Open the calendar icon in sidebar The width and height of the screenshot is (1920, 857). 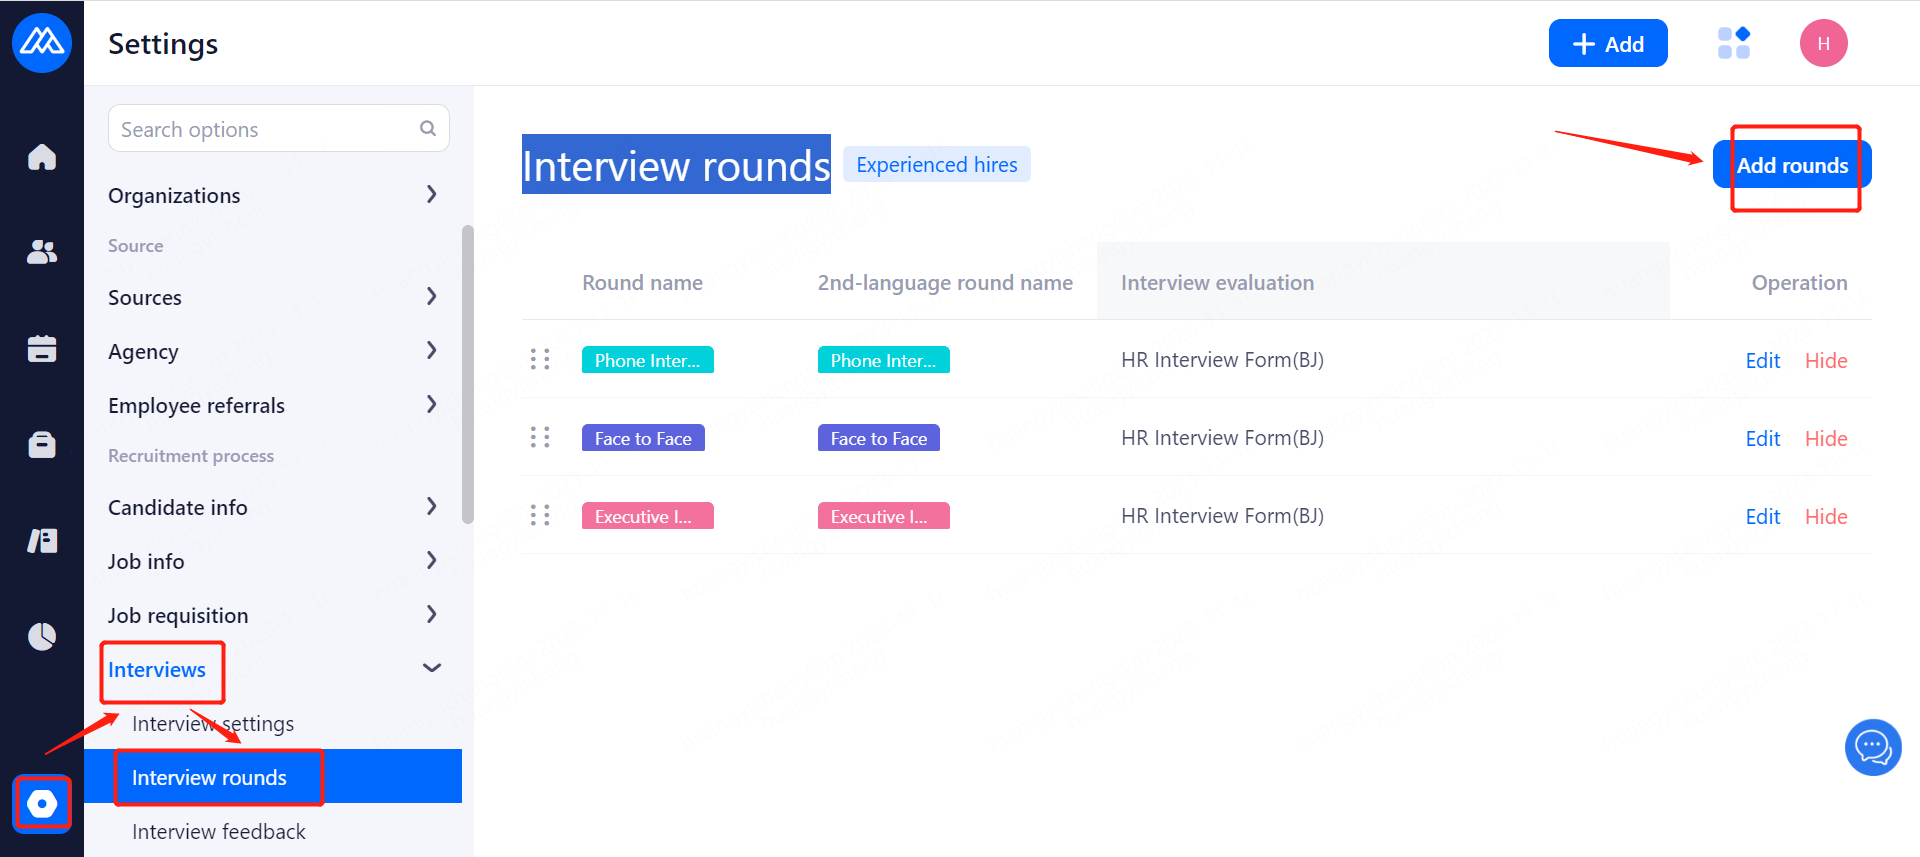pyautogui.click(x=42, y=348)
